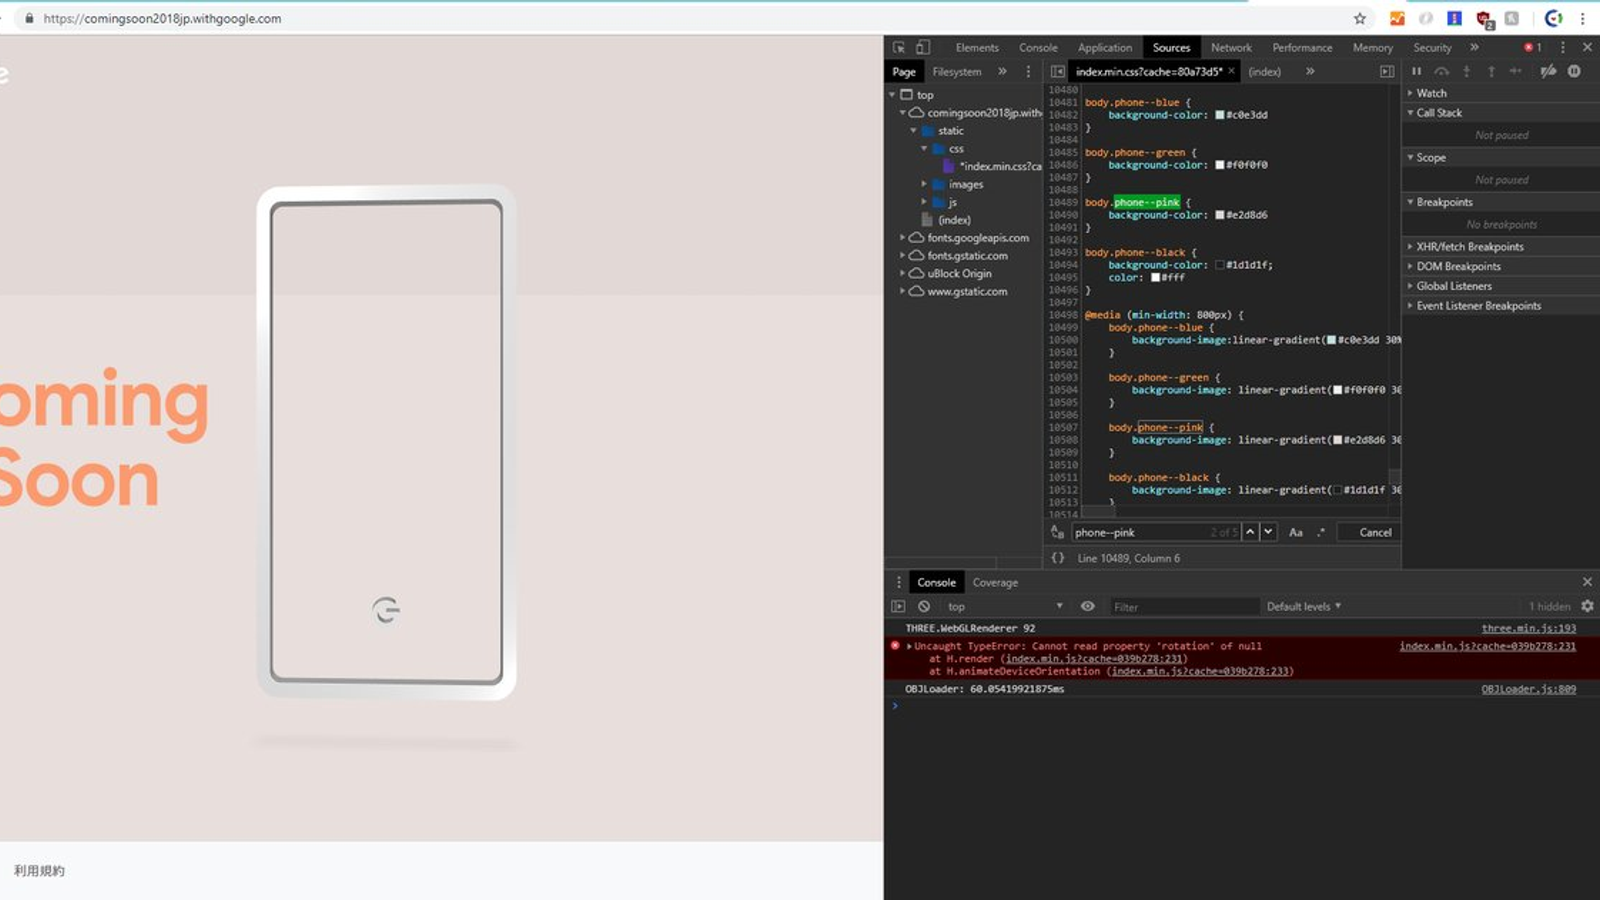Step out of current function
This screenshot has height=900, width=1600.
(1491, 71)
